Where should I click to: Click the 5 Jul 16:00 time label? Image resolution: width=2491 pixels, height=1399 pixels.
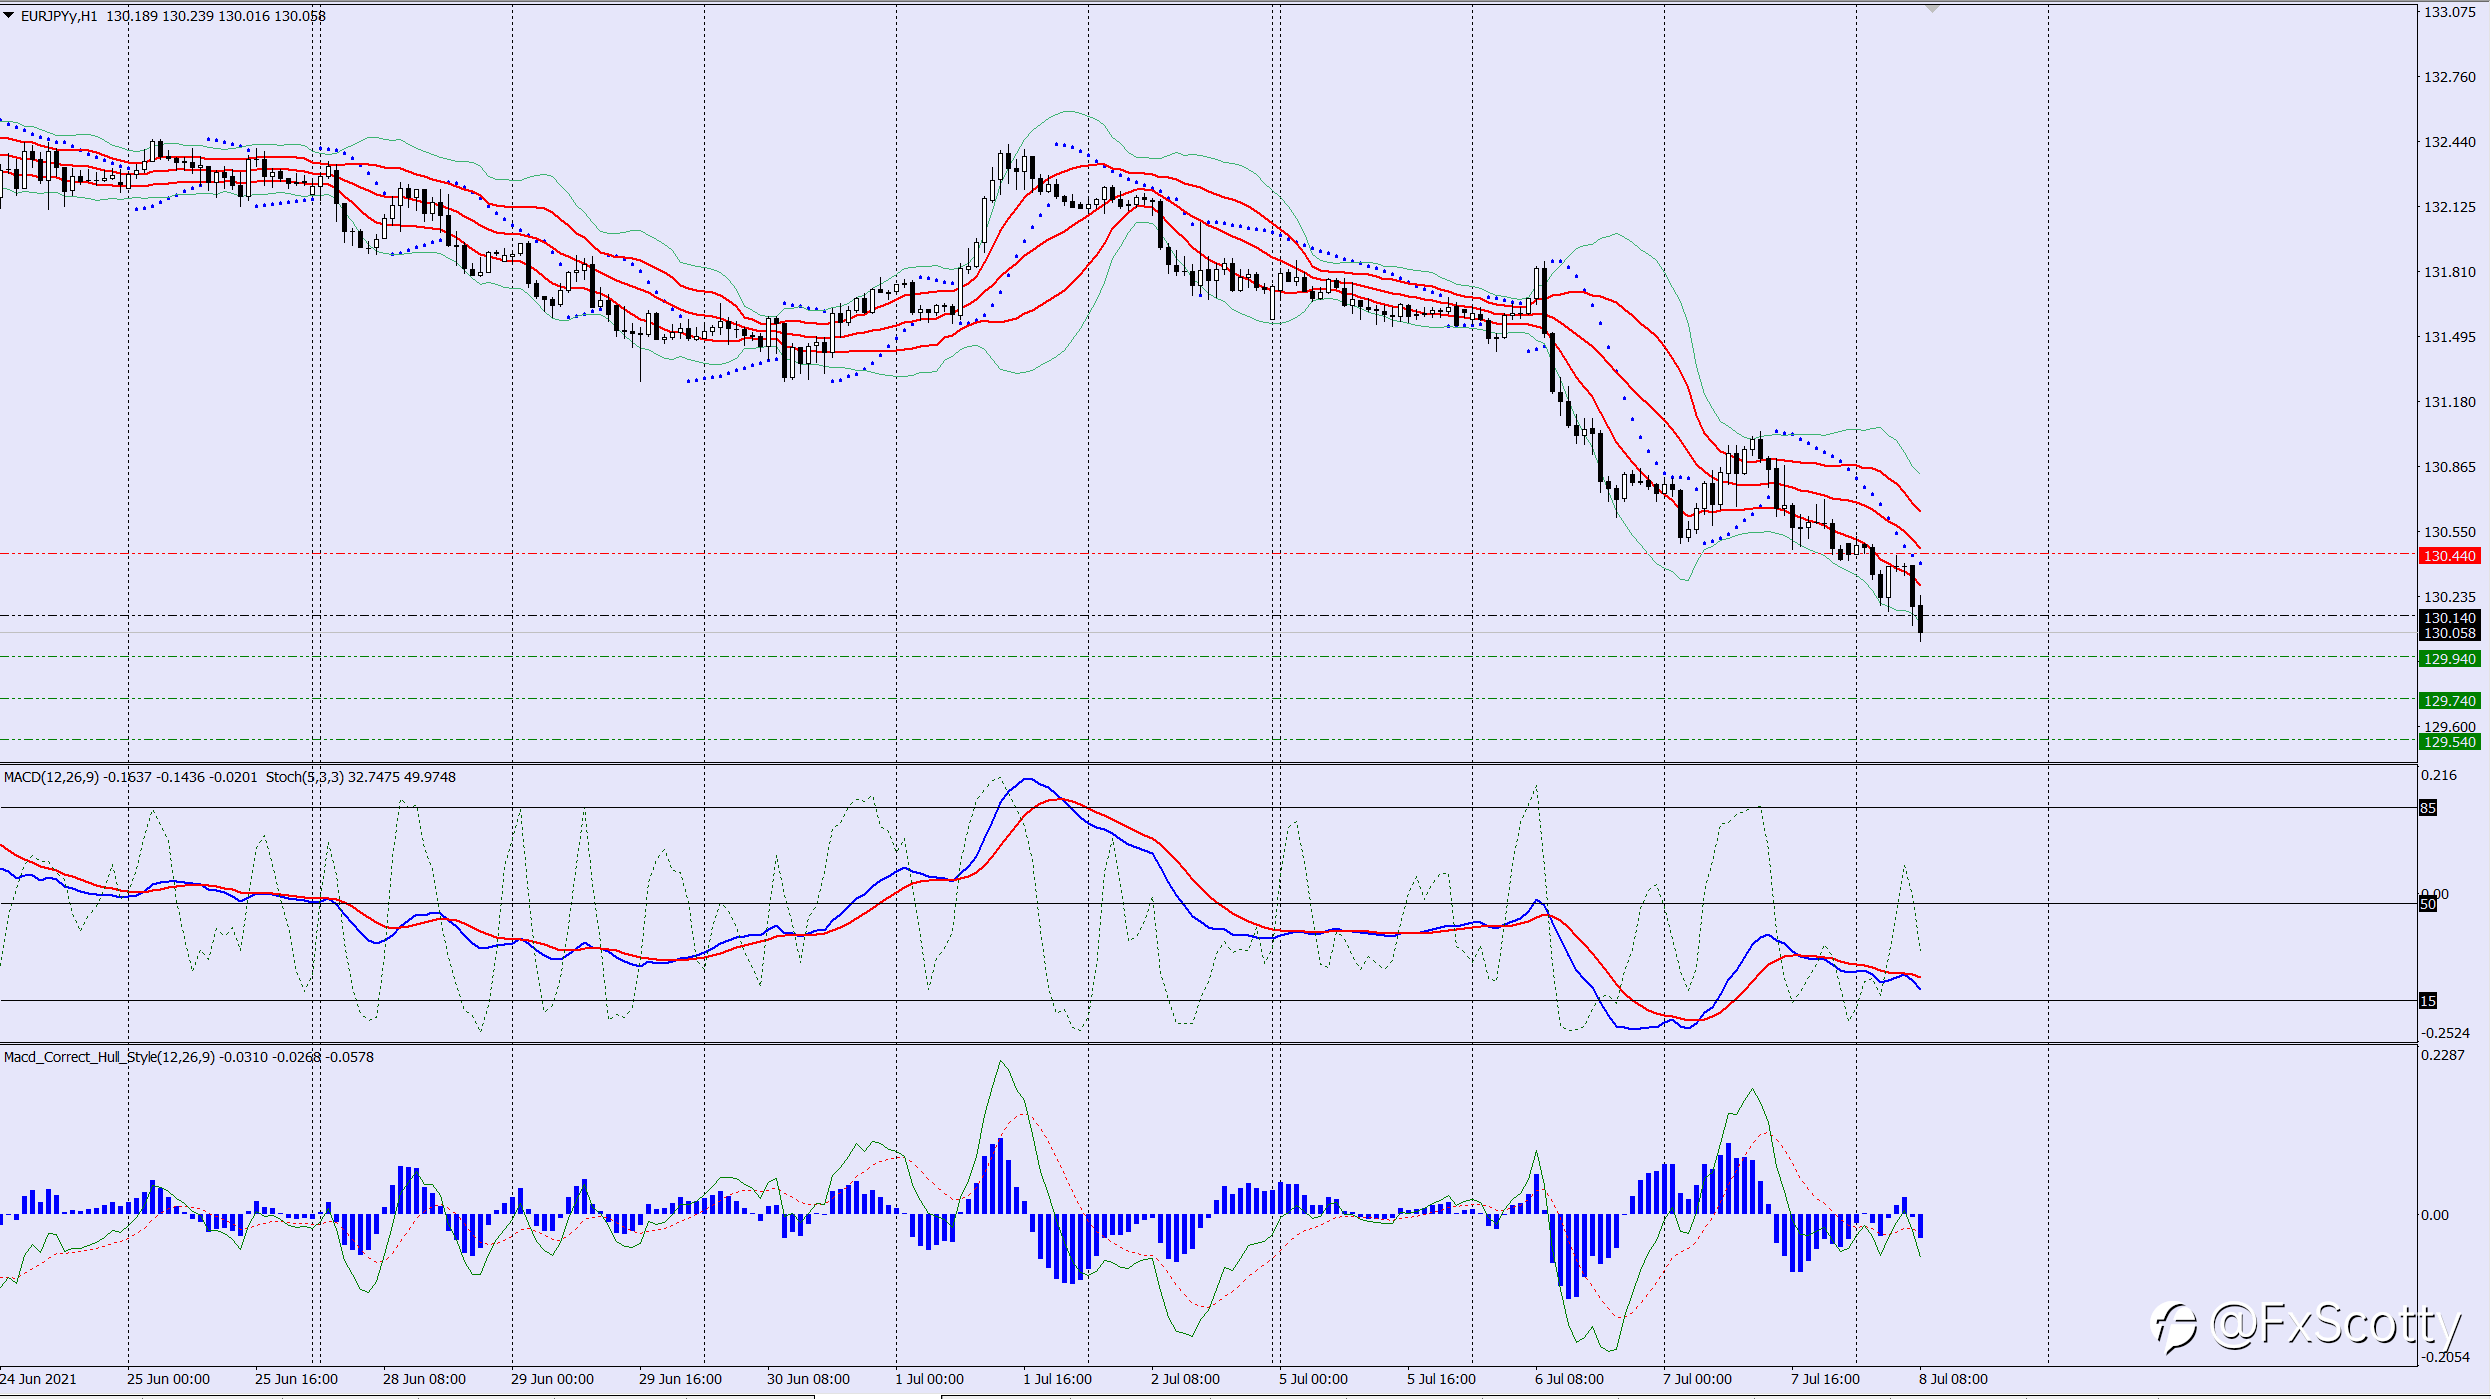point(1441,1379)
